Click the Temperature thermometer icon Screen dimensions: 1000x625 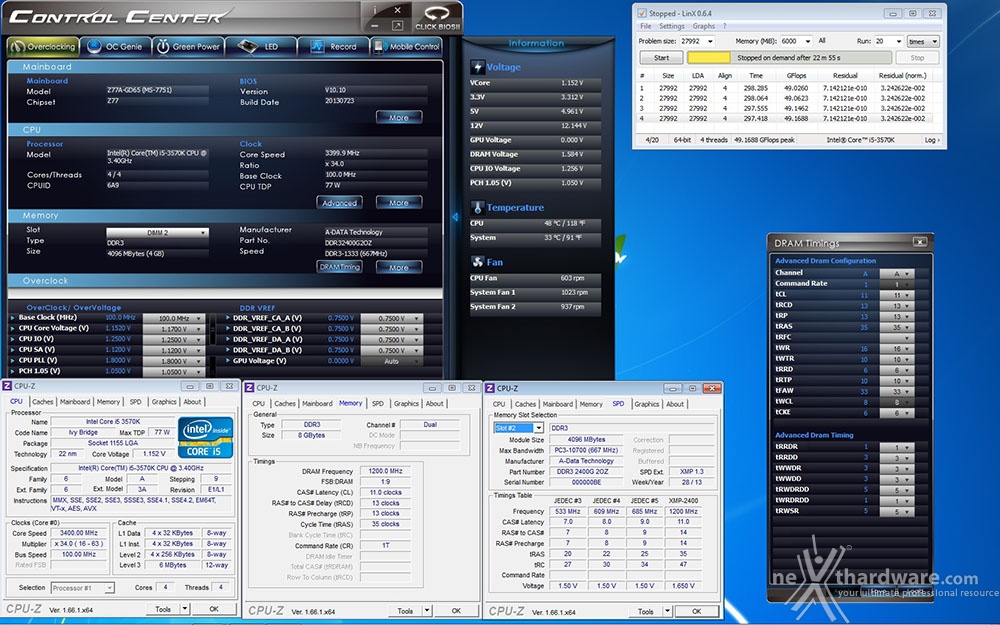477,207
